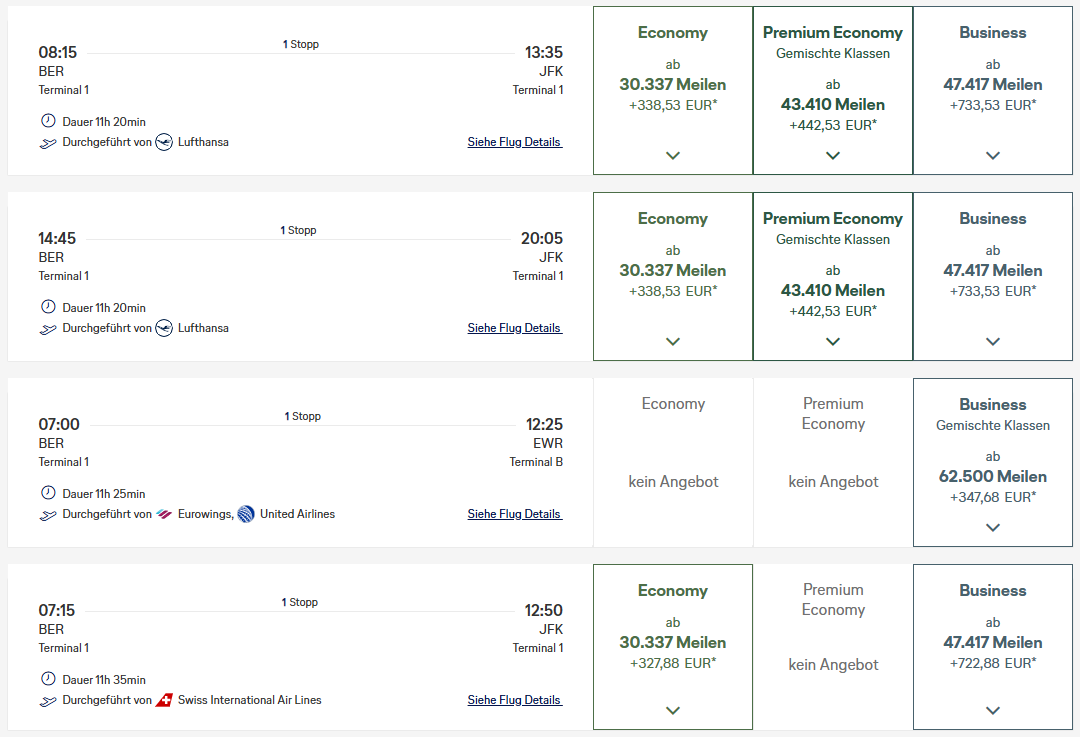Viewport: 1080px width, 737px height.
Task: Click the clock icon next to 'Dauer 11h 35min'
Action: pos(48,678)
